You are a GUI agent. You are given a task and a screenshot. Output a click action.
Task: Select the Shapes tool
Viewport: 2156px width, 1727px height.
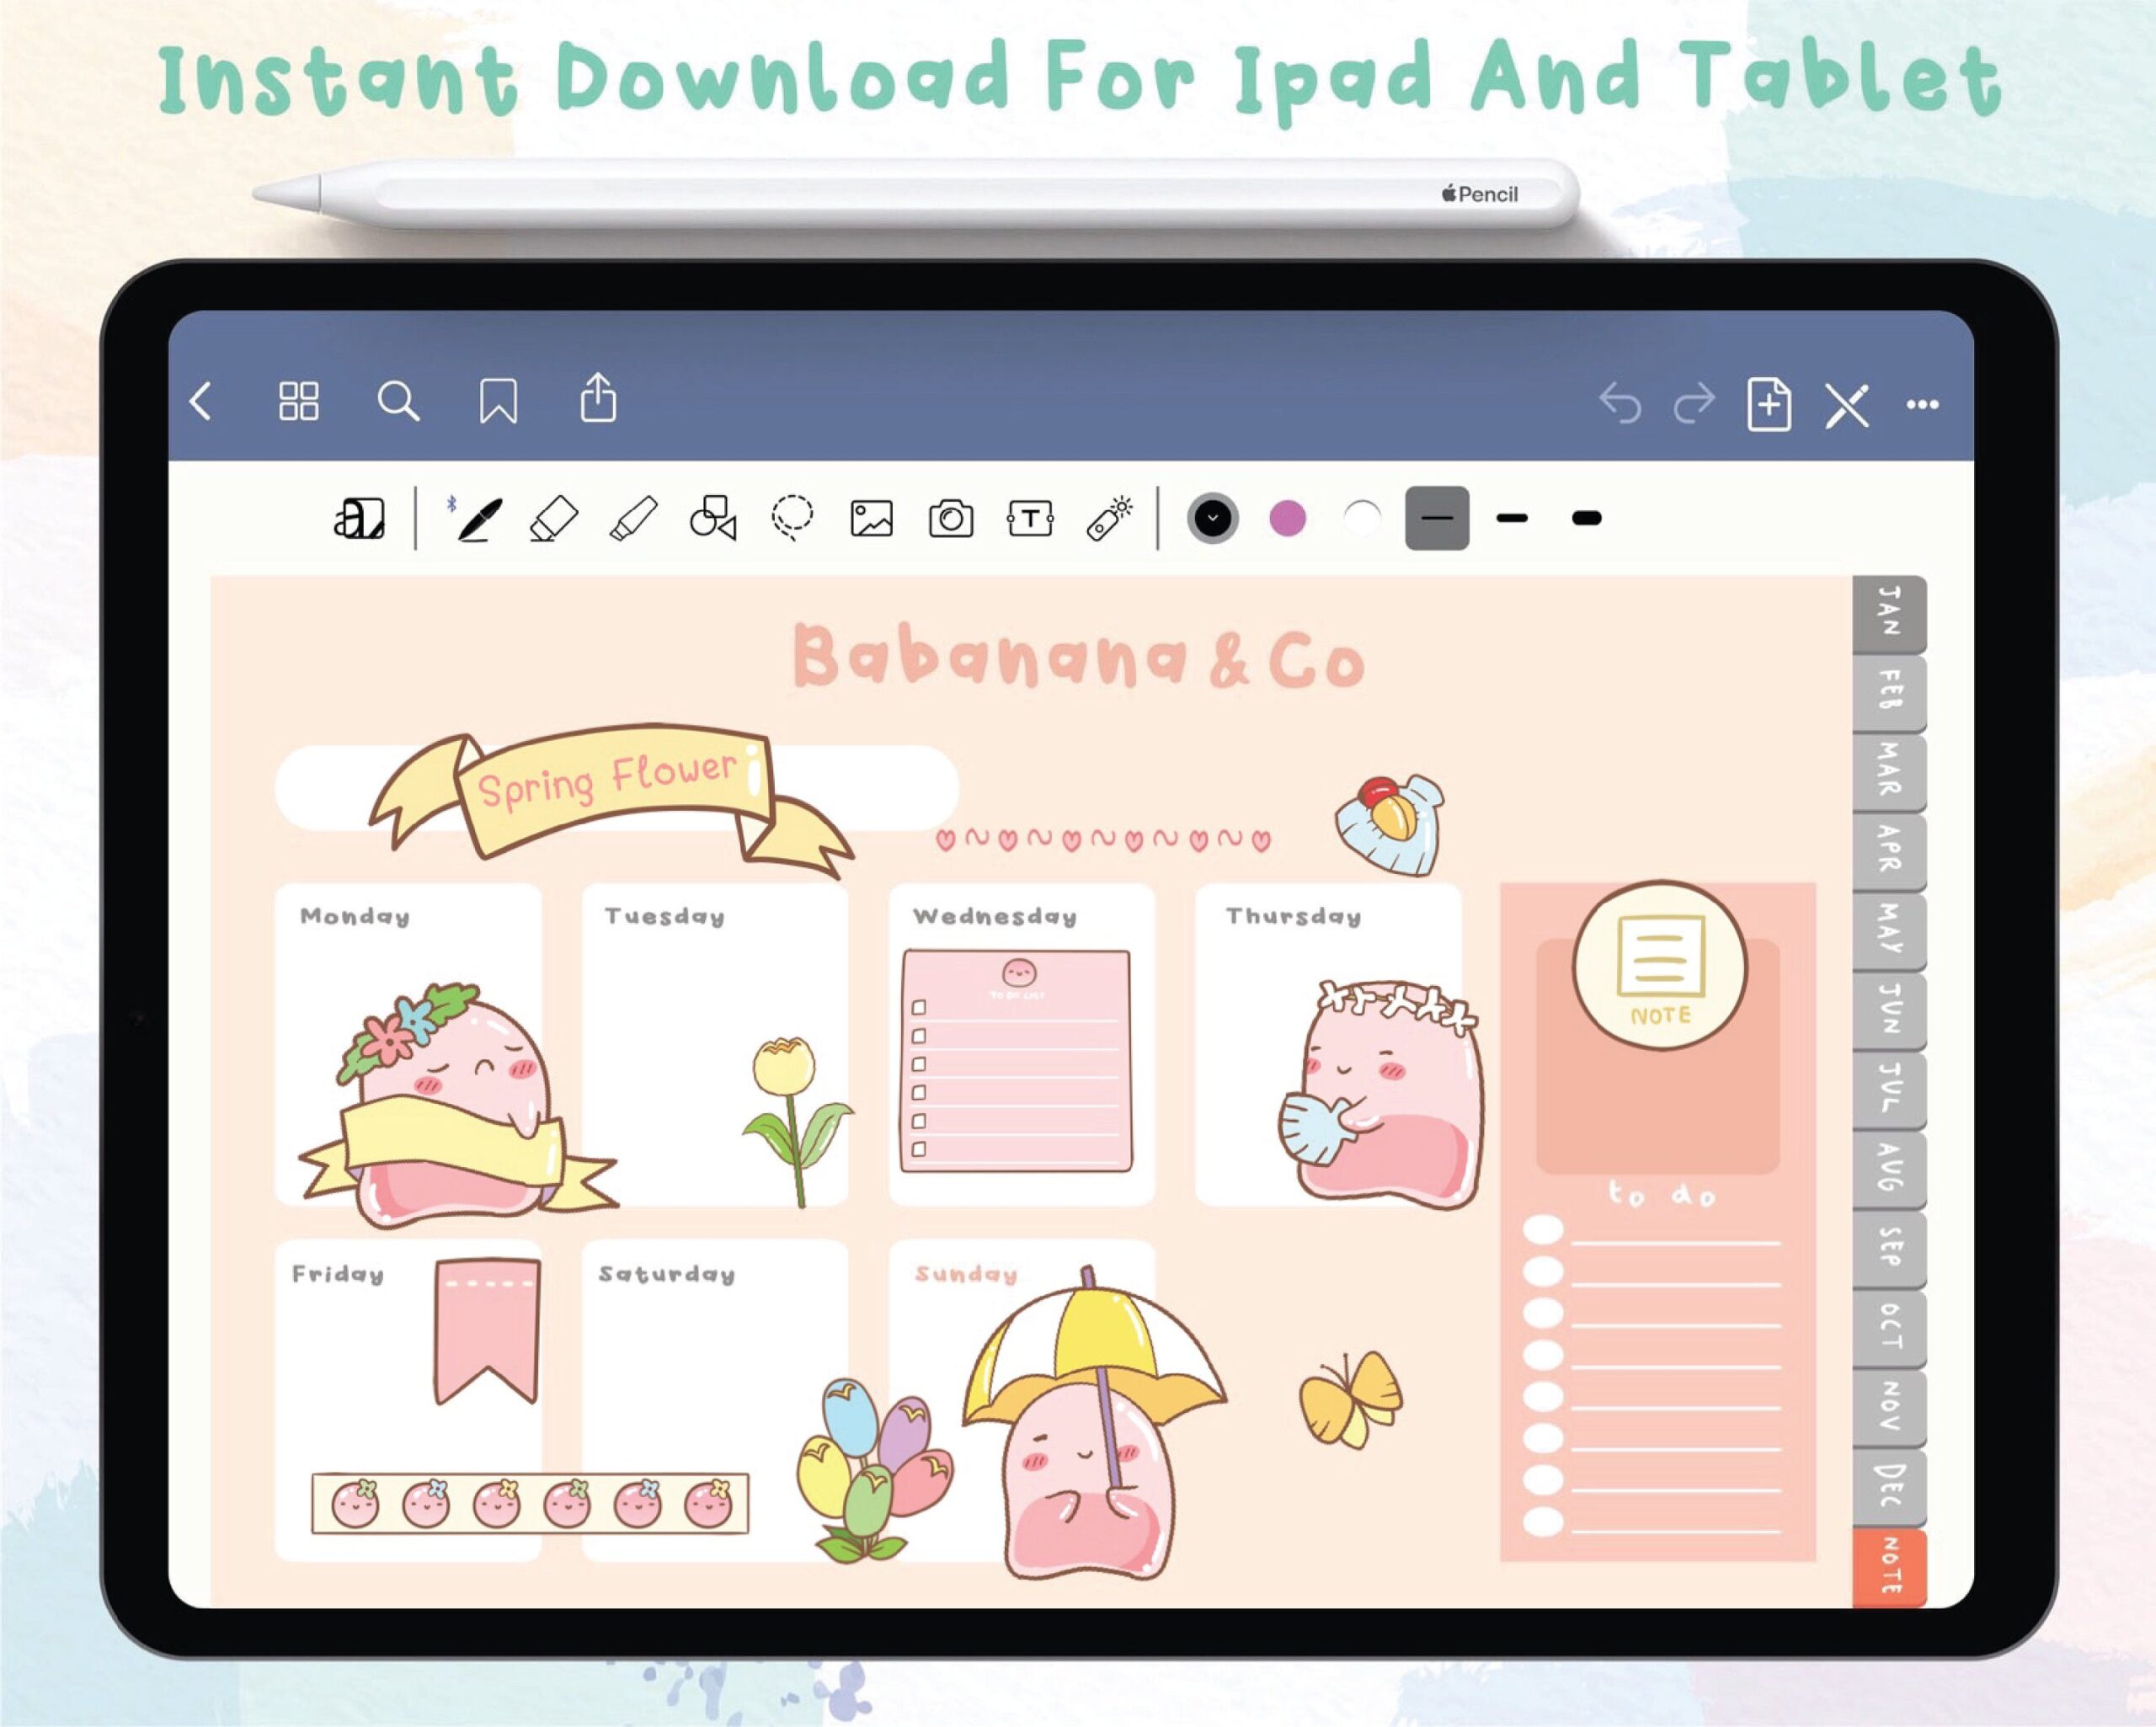713,518
